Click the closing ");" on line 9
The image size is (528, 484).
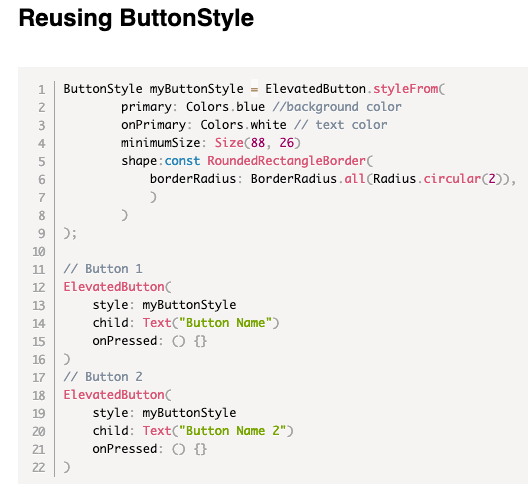[x=70, y=233]
